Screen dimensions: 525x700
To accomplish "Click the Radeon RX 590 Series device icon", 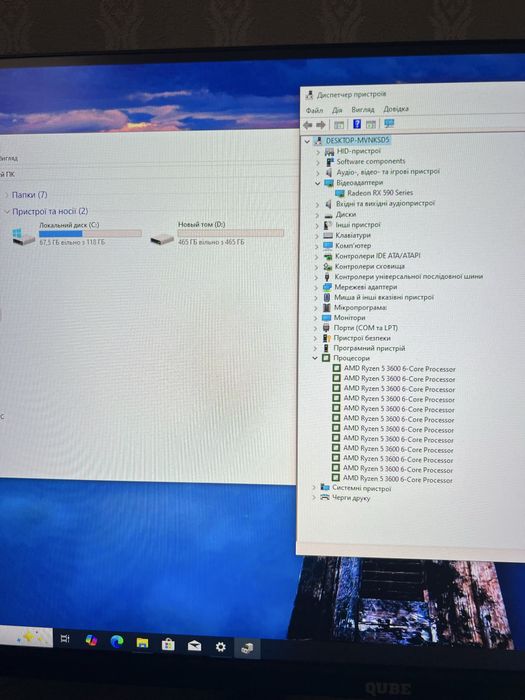I will [x=340, y=193].
